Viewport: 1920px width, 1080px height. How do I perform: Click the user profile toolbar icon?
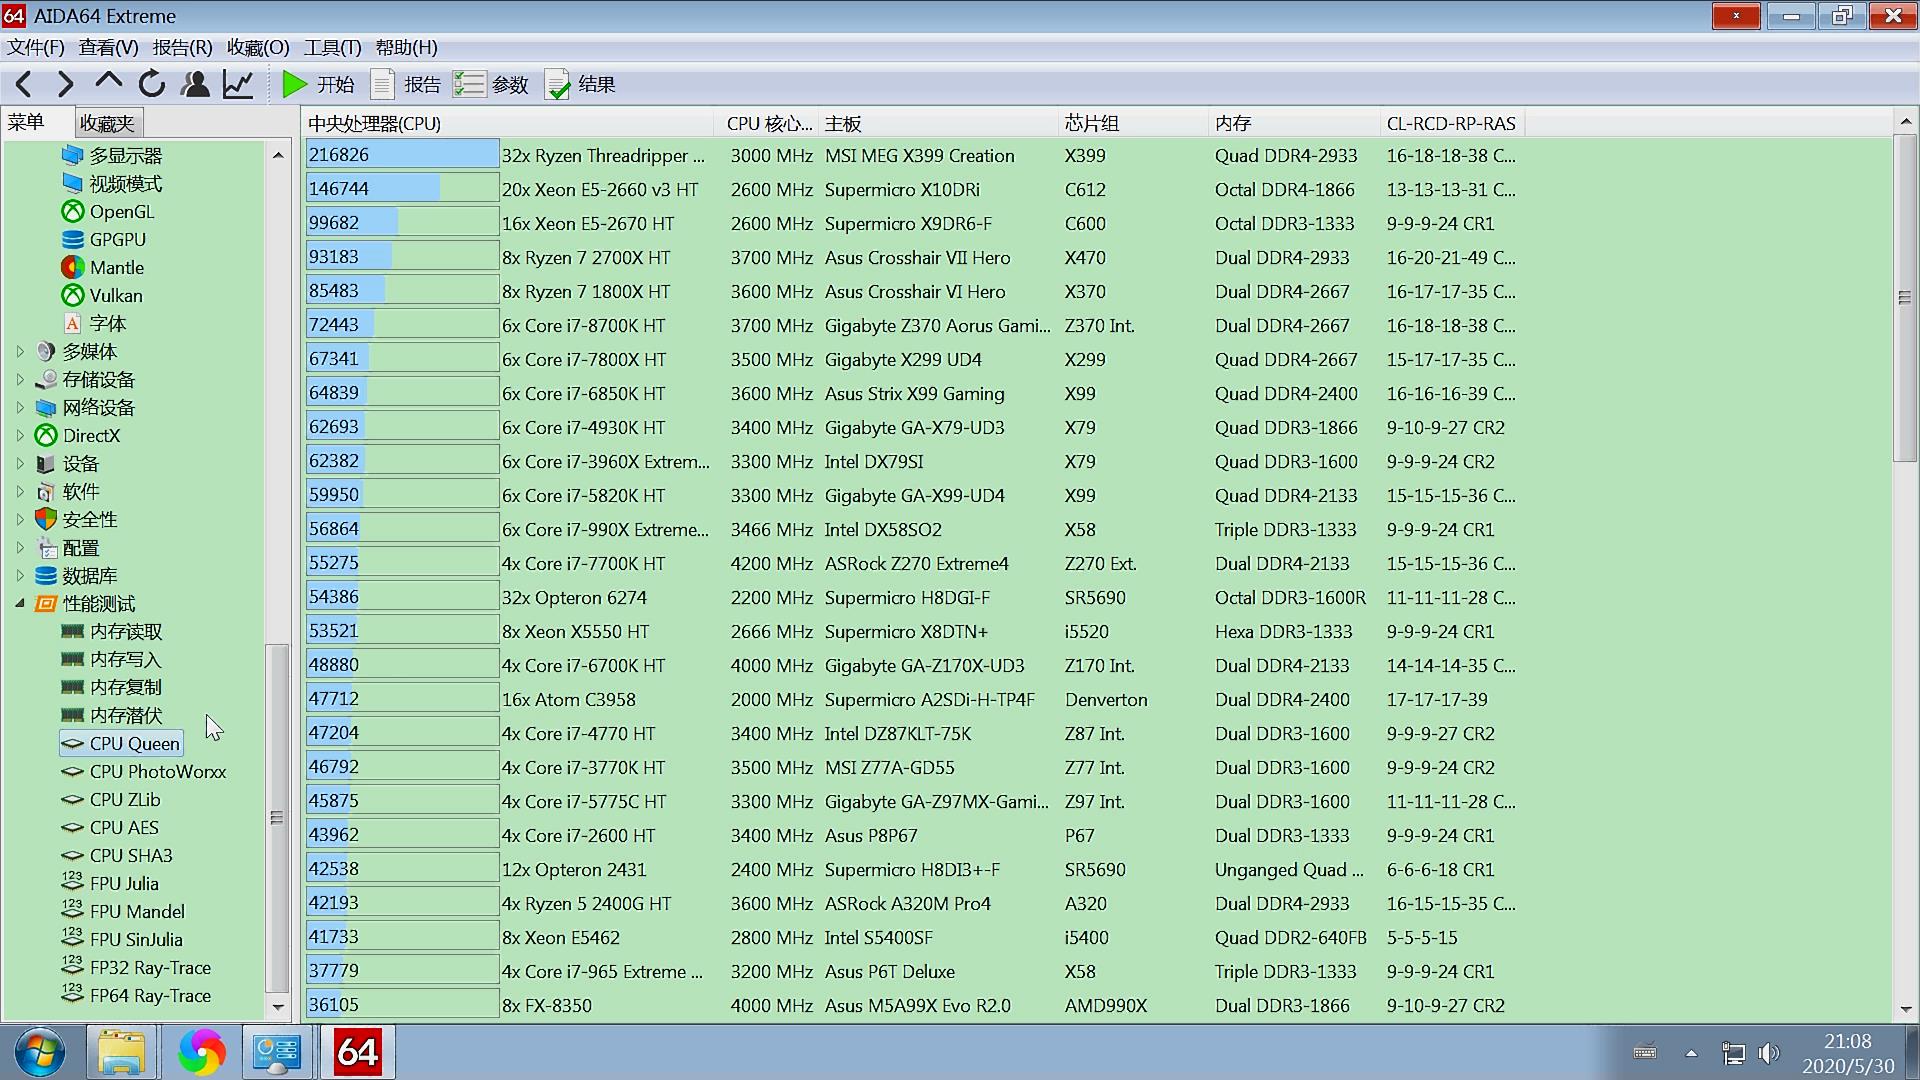[195, 85]
